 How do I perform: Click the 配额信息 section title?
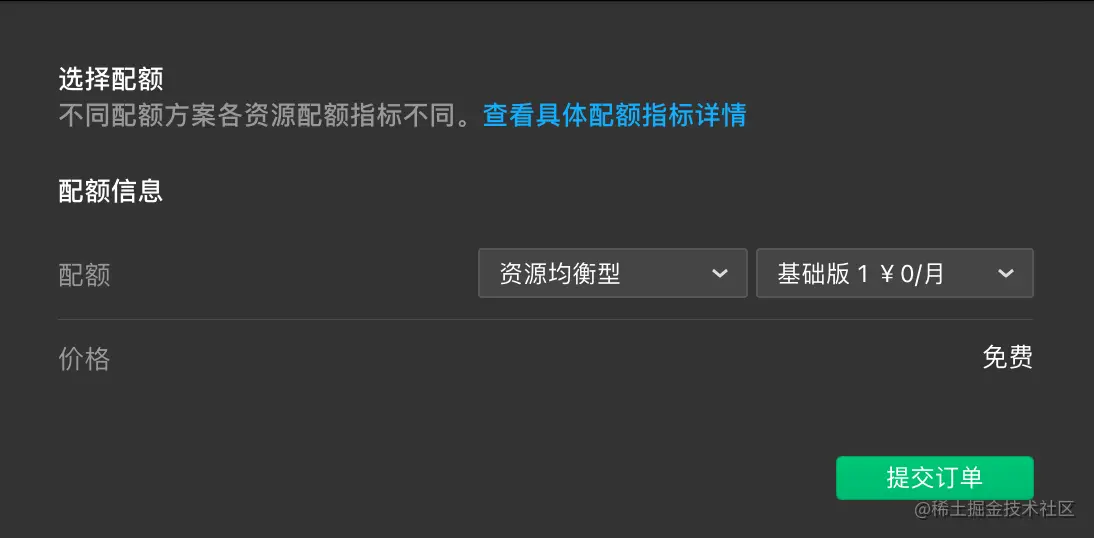pyautogui.click(x=111, y=190)
